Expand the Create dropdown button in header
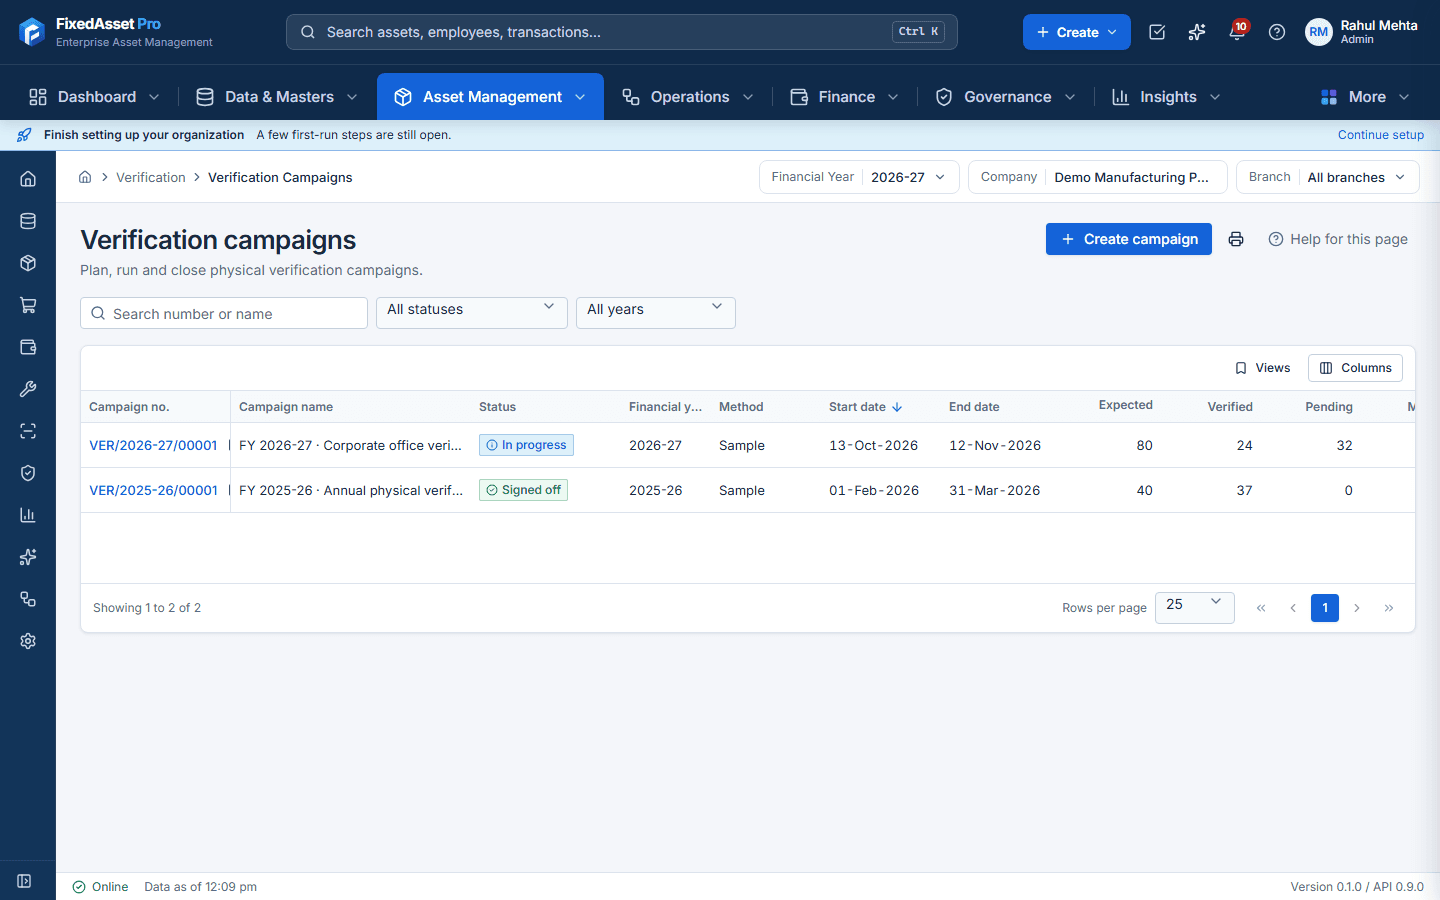Screen dimensions: 1440x900 1077,32
